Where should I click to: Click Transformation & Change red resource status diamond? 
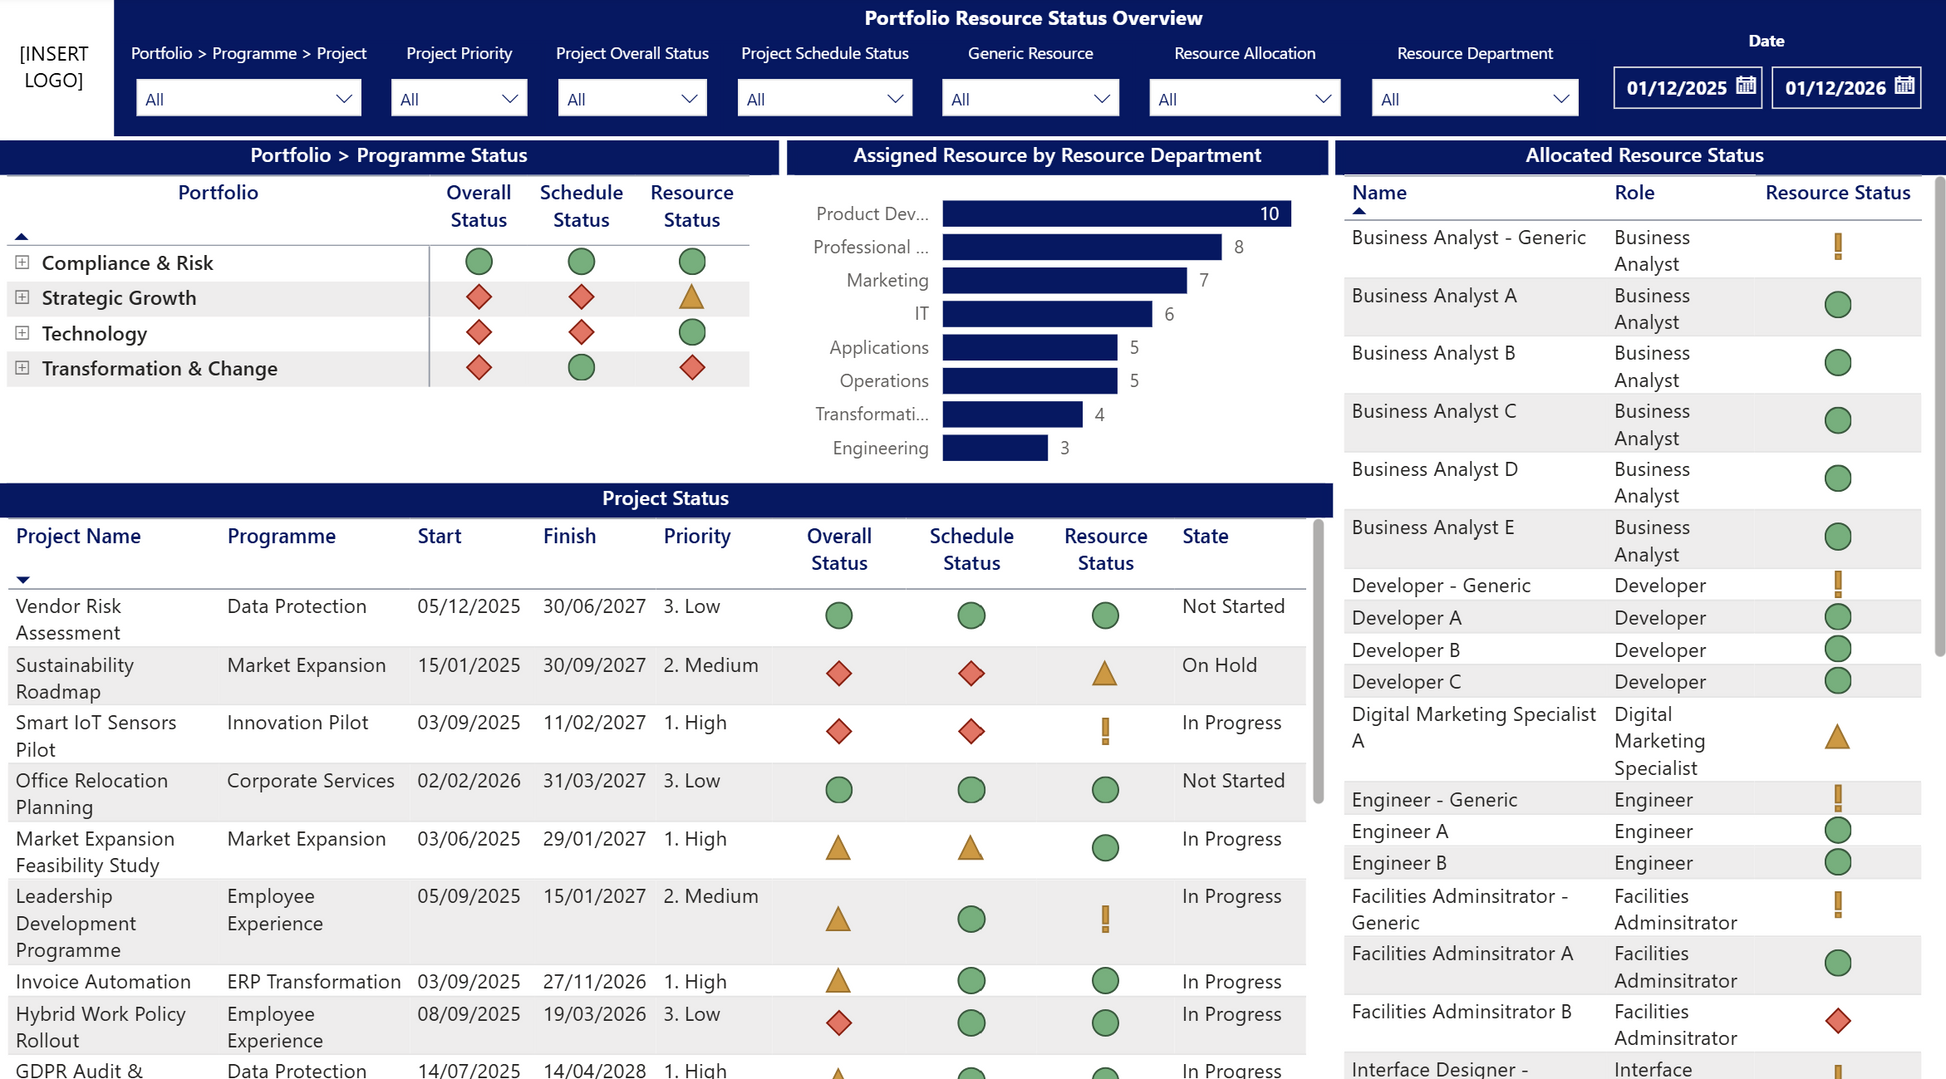tap(691, 368)
